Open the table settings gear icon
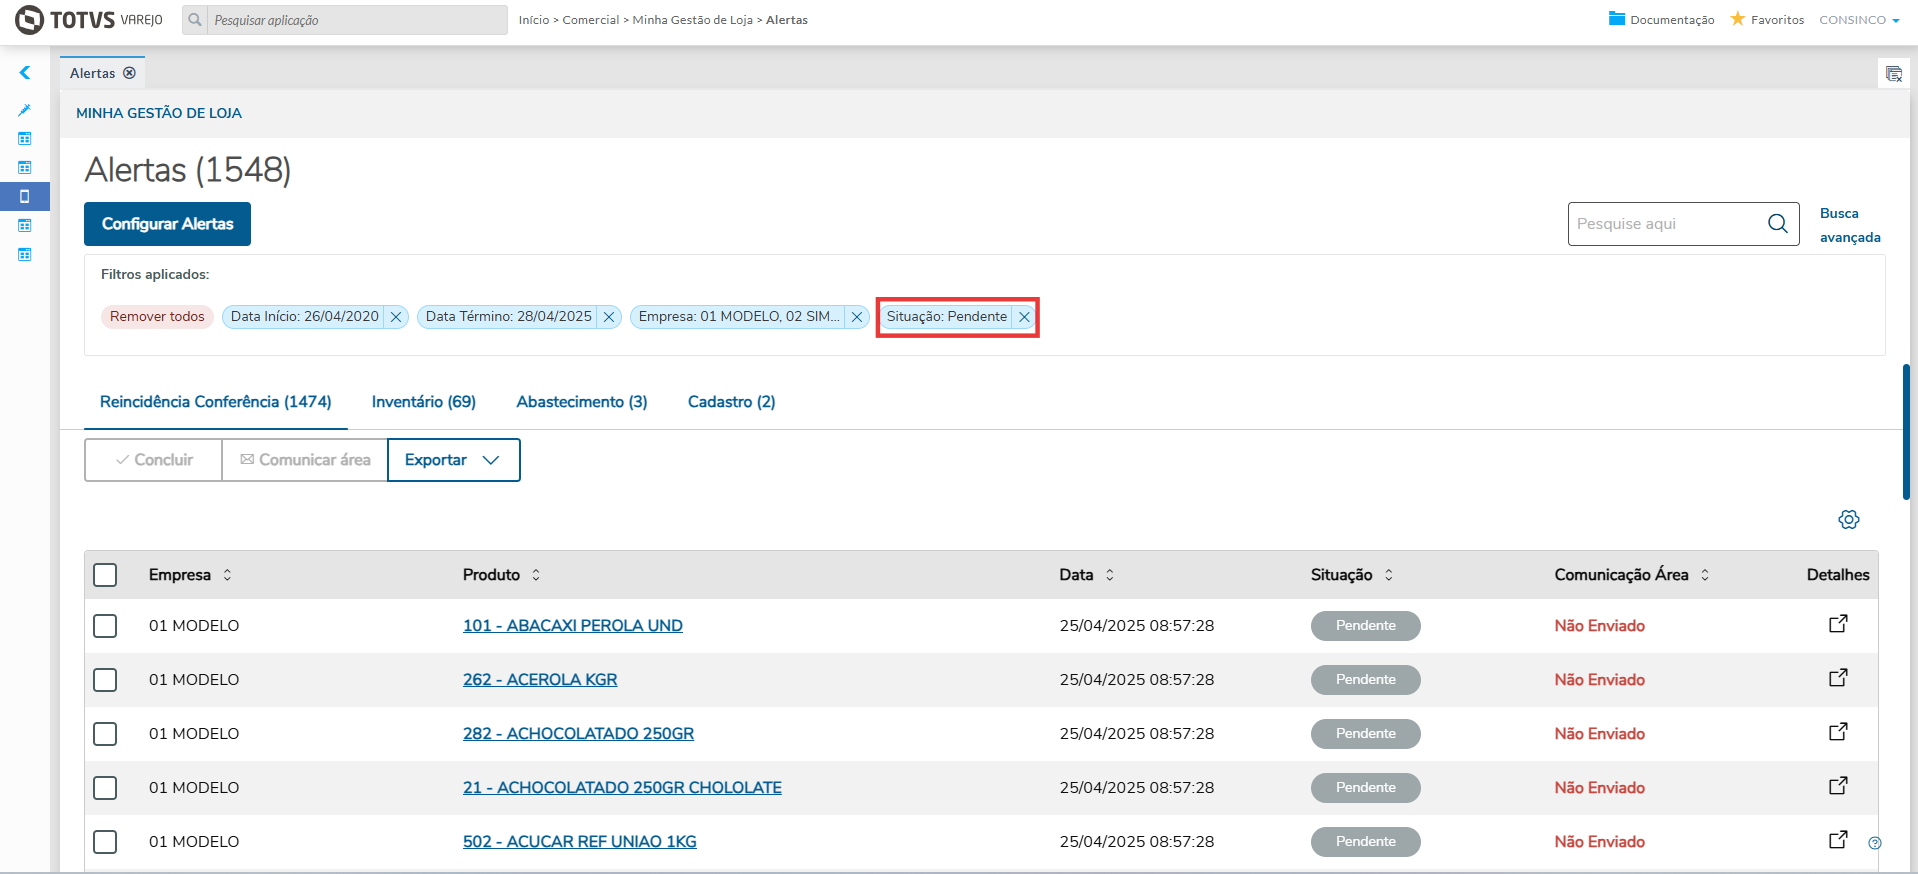This screenshot has height=874, width=1918. click(x=1849, y=519)
